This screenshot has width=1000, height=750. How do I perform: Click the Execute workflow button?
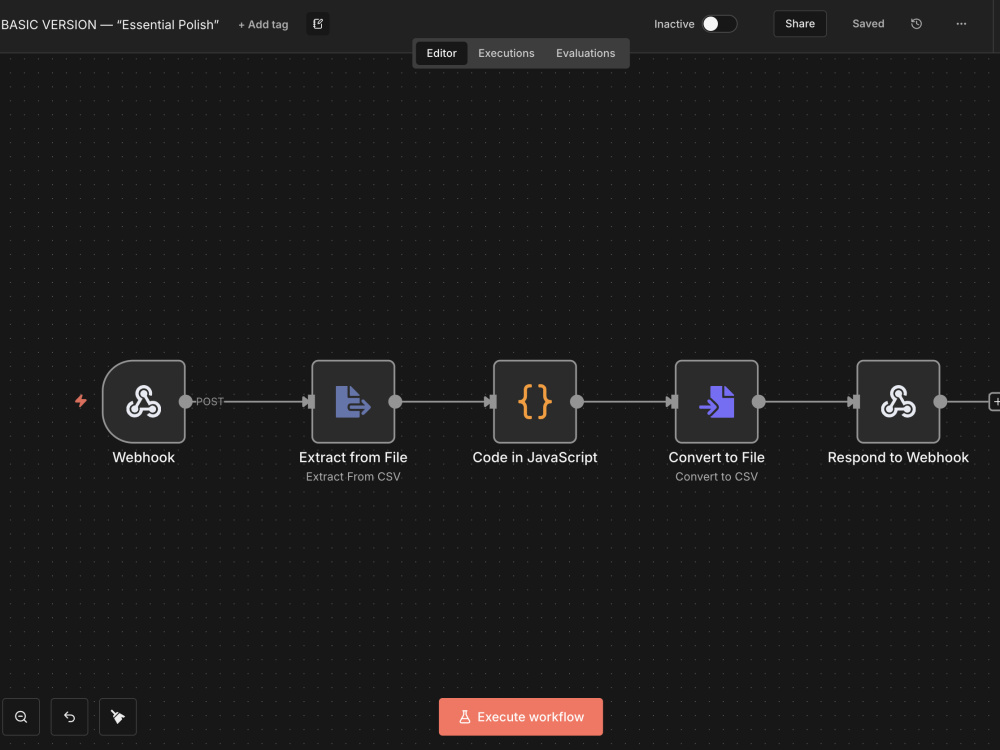coord(520,717)
